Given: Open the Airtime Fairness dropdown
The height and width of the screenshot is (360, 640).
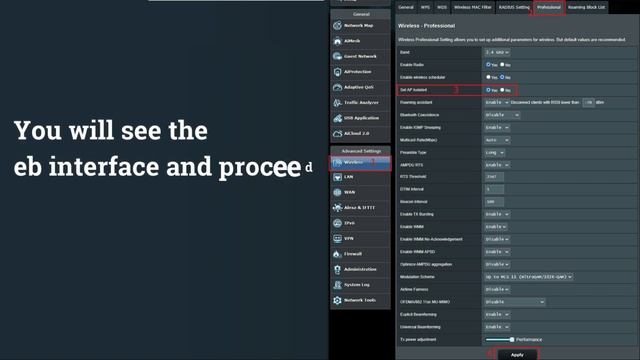Looking at the screenshot, I should [497, 289].
